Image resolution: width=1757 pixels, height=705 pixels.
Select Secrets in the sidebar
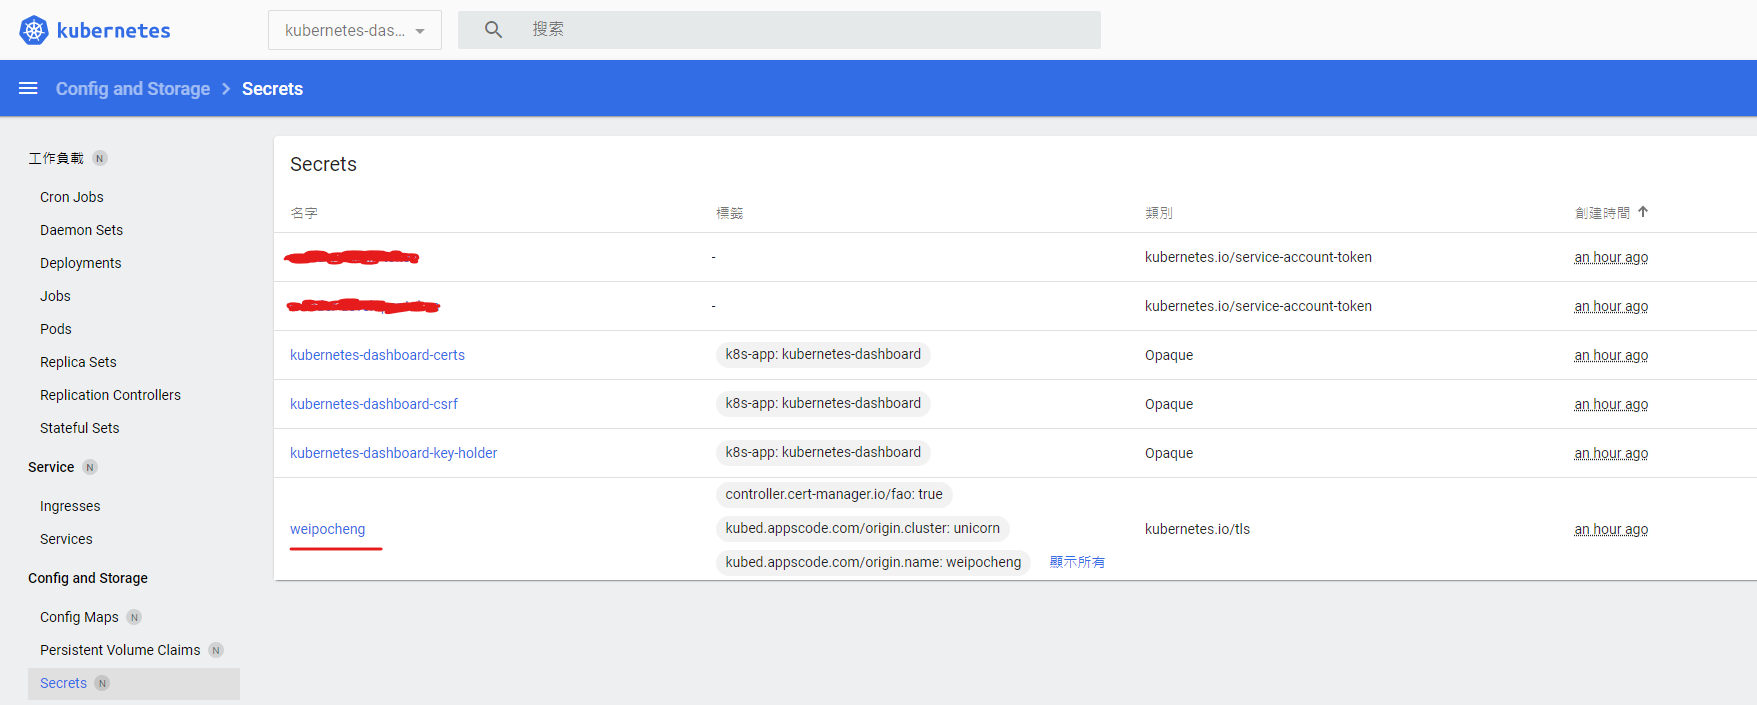(x=134, y=684)
